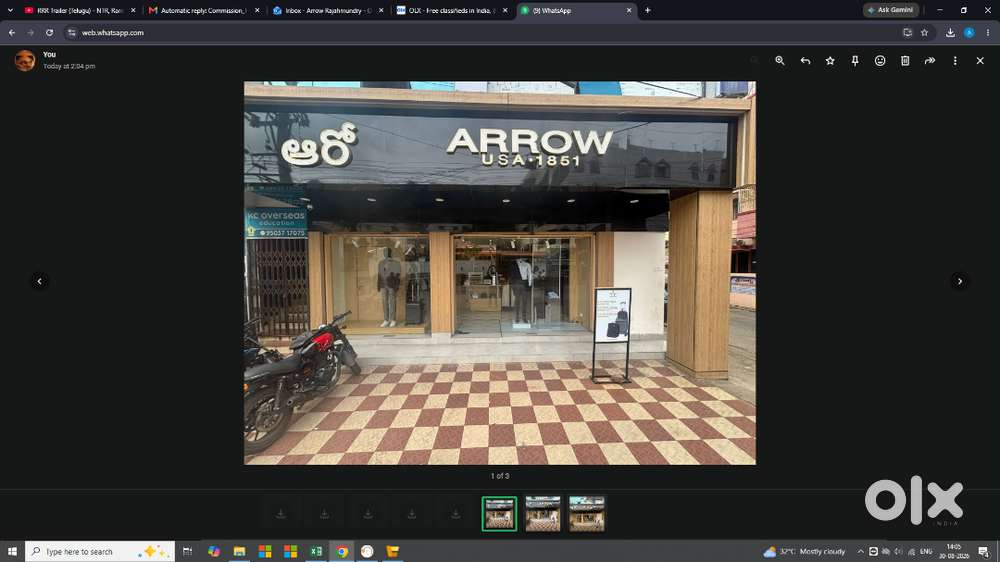Open a new browser tab

(x=647, y=10)
